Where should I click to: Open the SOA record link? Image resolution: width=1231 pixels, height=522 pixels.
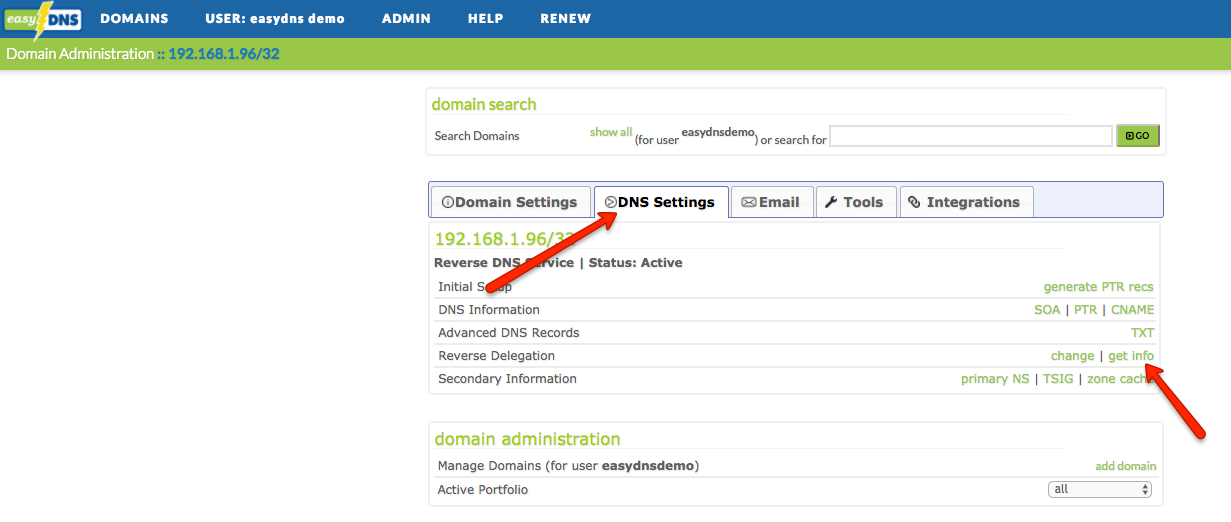[x=1046, y=310]
